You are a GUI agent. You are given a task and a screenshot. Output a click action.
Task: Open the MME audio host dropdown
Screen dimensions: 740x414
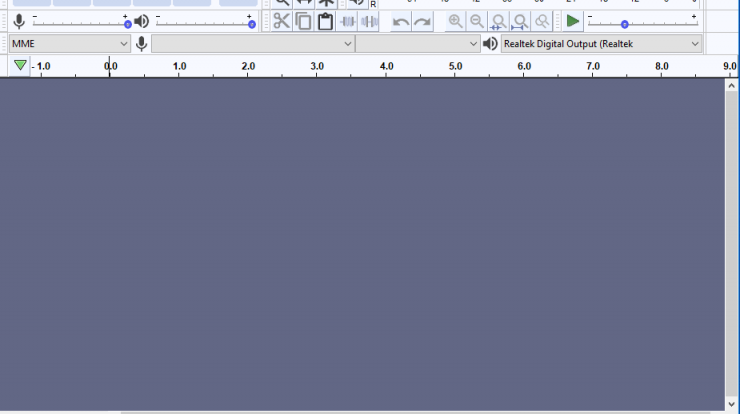(x=70, y=44)
